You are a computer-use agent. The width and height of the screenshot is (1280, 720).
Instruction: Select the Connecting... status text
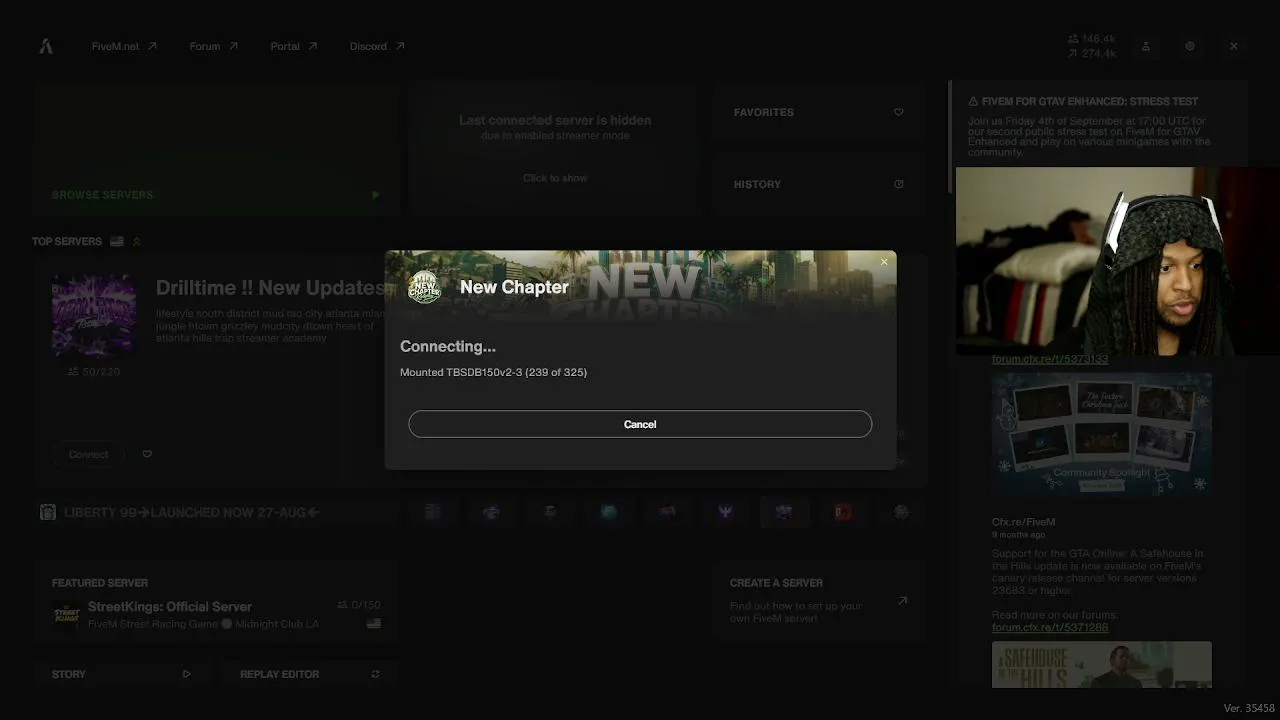(x=448, y=346)
